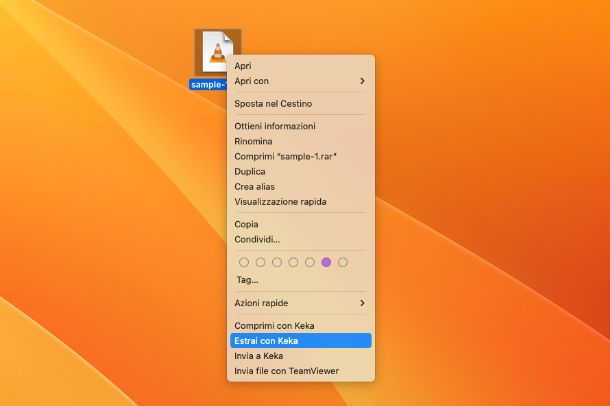Image resolution: width=610 pixels, height=406 pixels.
Task: Select the leftmost empty tag circle
Action: 244,262
